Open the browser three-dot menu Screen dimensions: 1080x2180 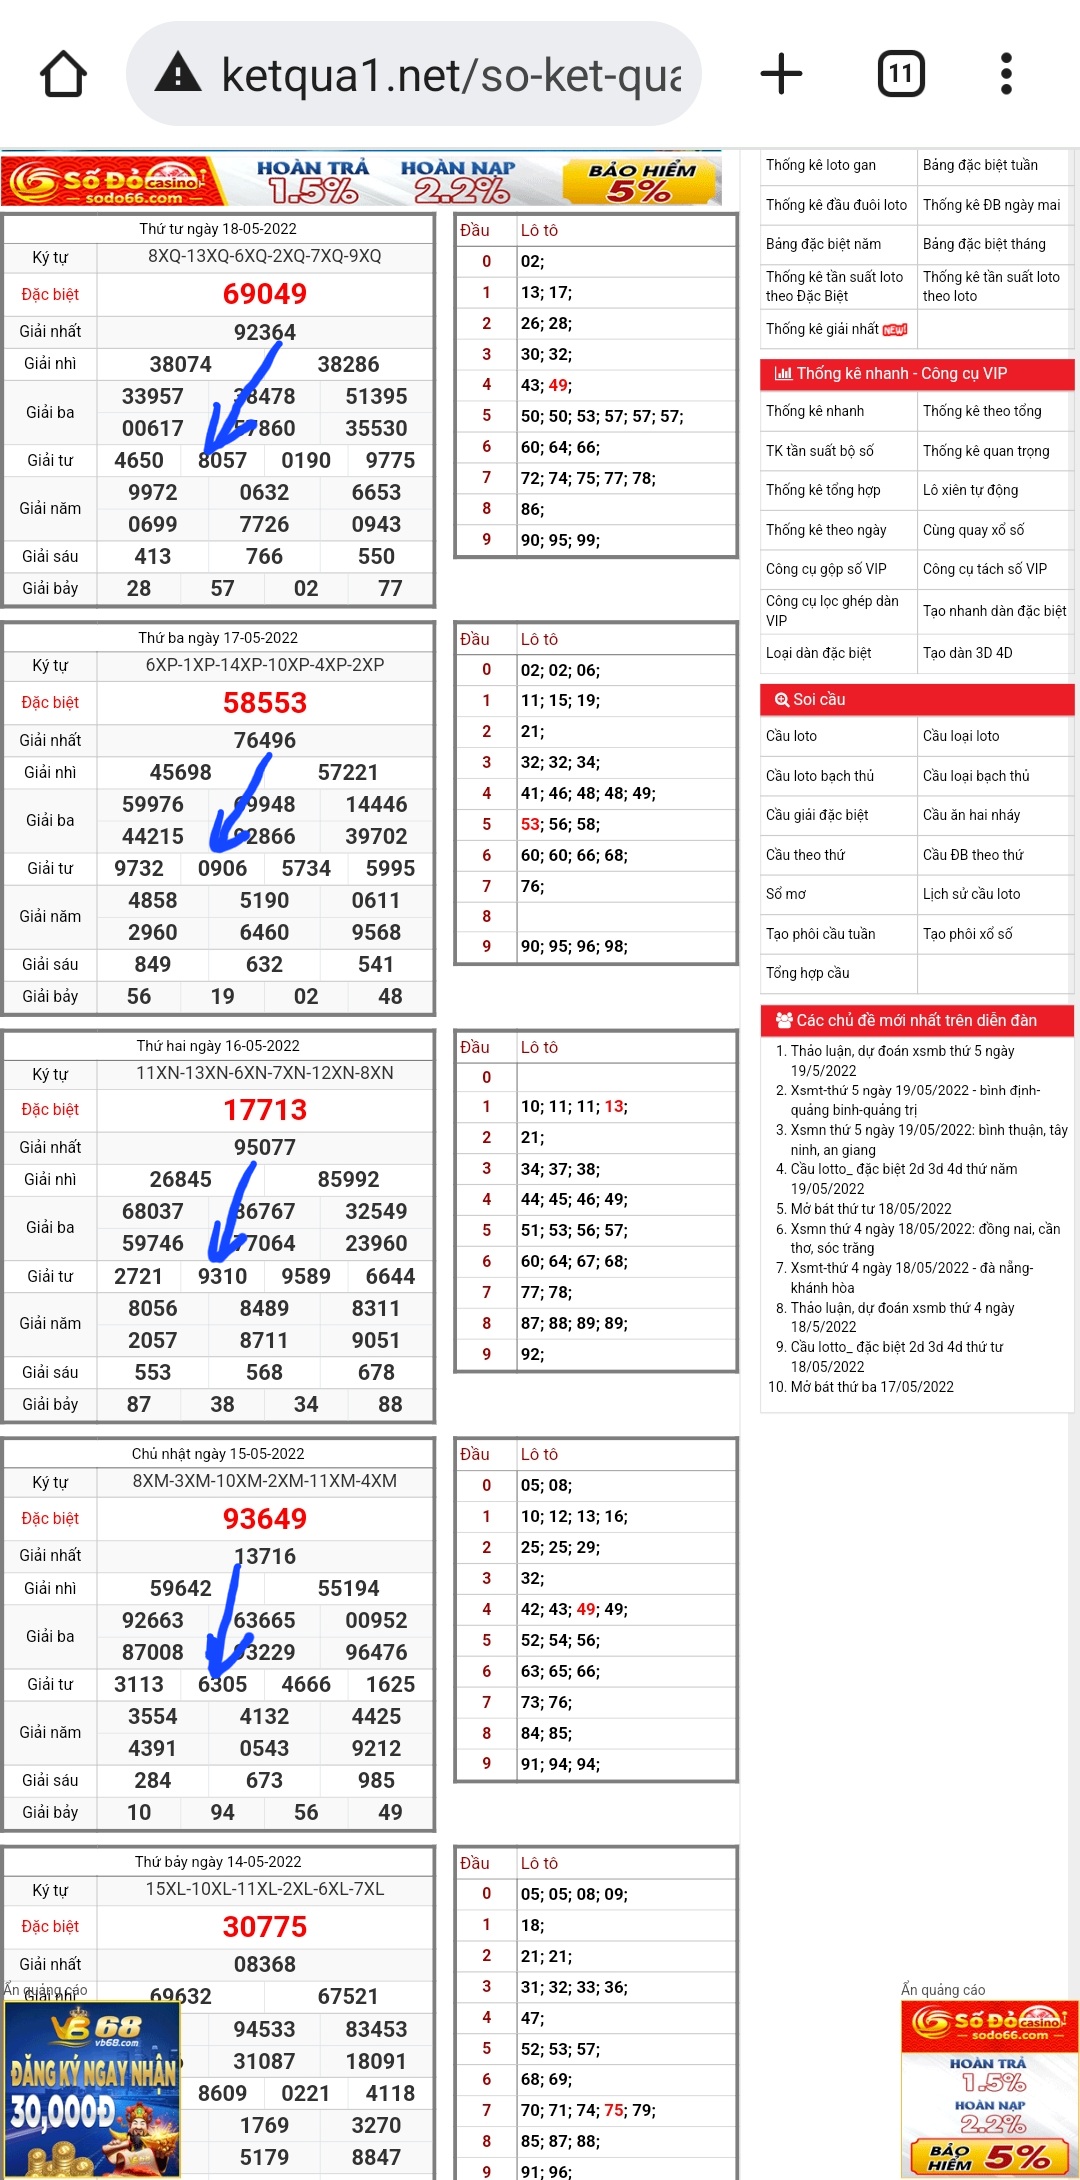point(1006,74)
